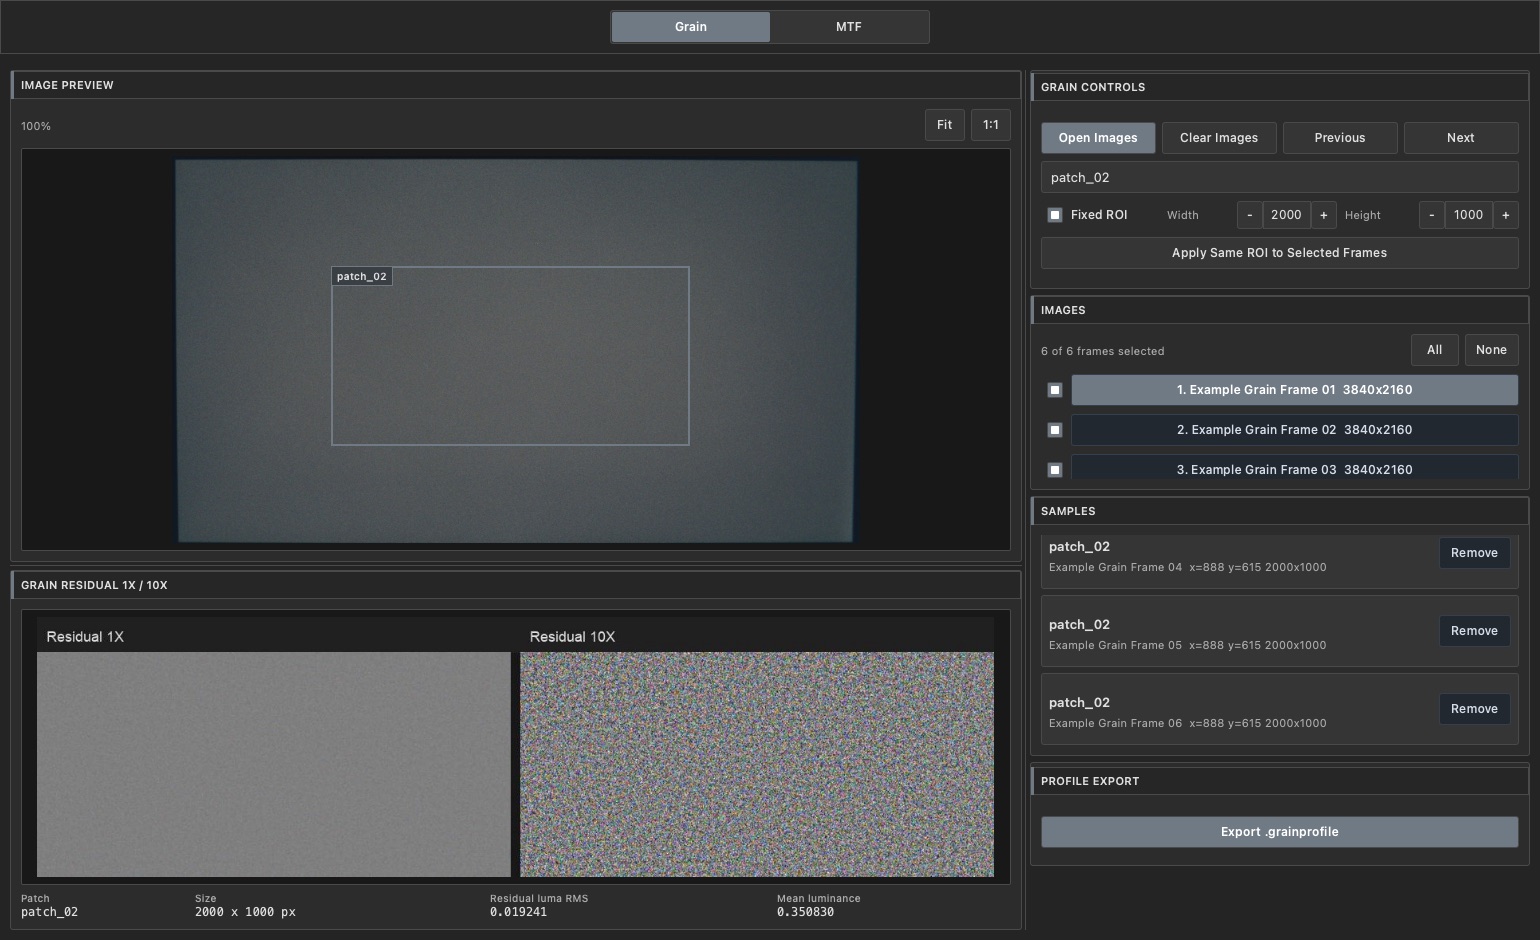The height and width of the screenshot is (940, 1540).
Task: Click the Residual 1X image
Action: tap(274, 765)
